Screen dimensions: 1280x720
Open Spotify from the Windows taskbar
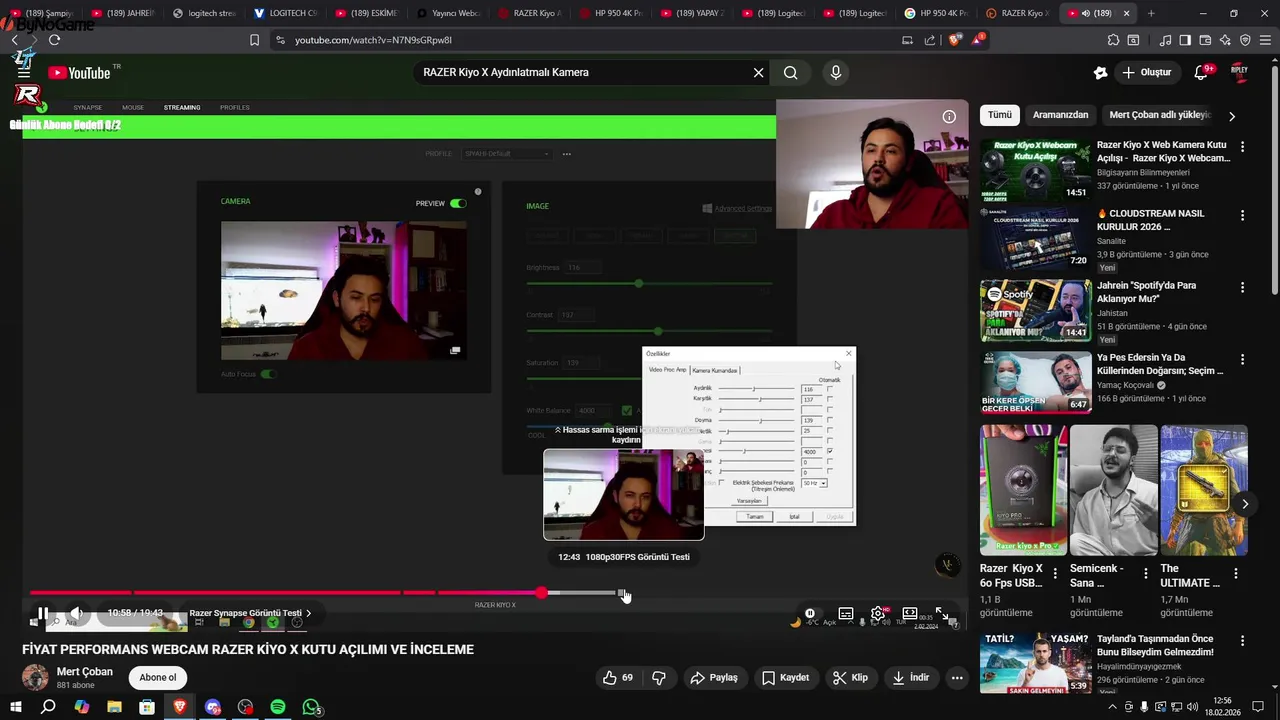[278, 707]
